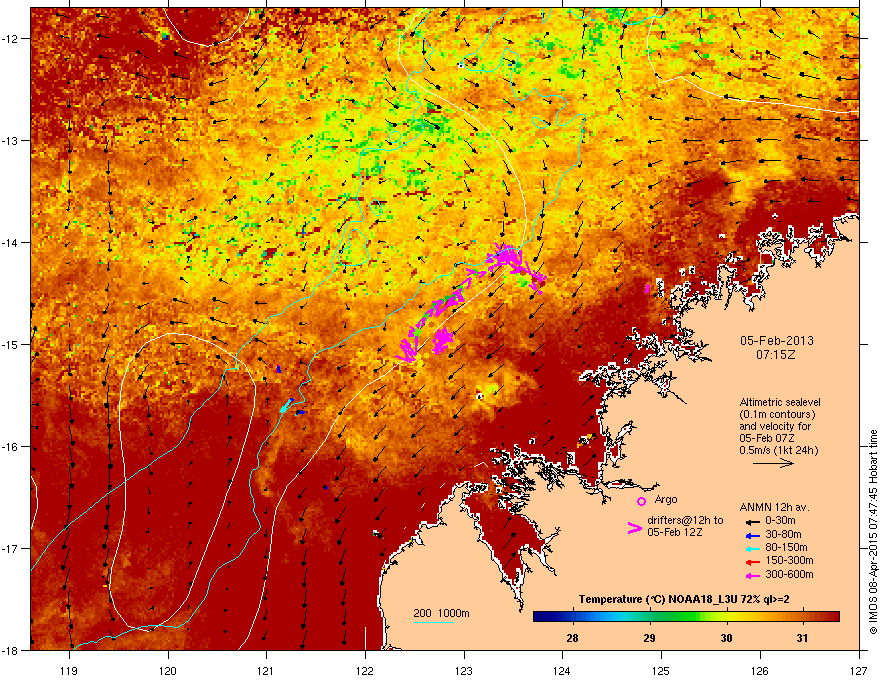Viewport: 880px width, 680px height.
Task: Click the colorbar tick label '29'
Action: pyautogui.click(x=649, y=638)
